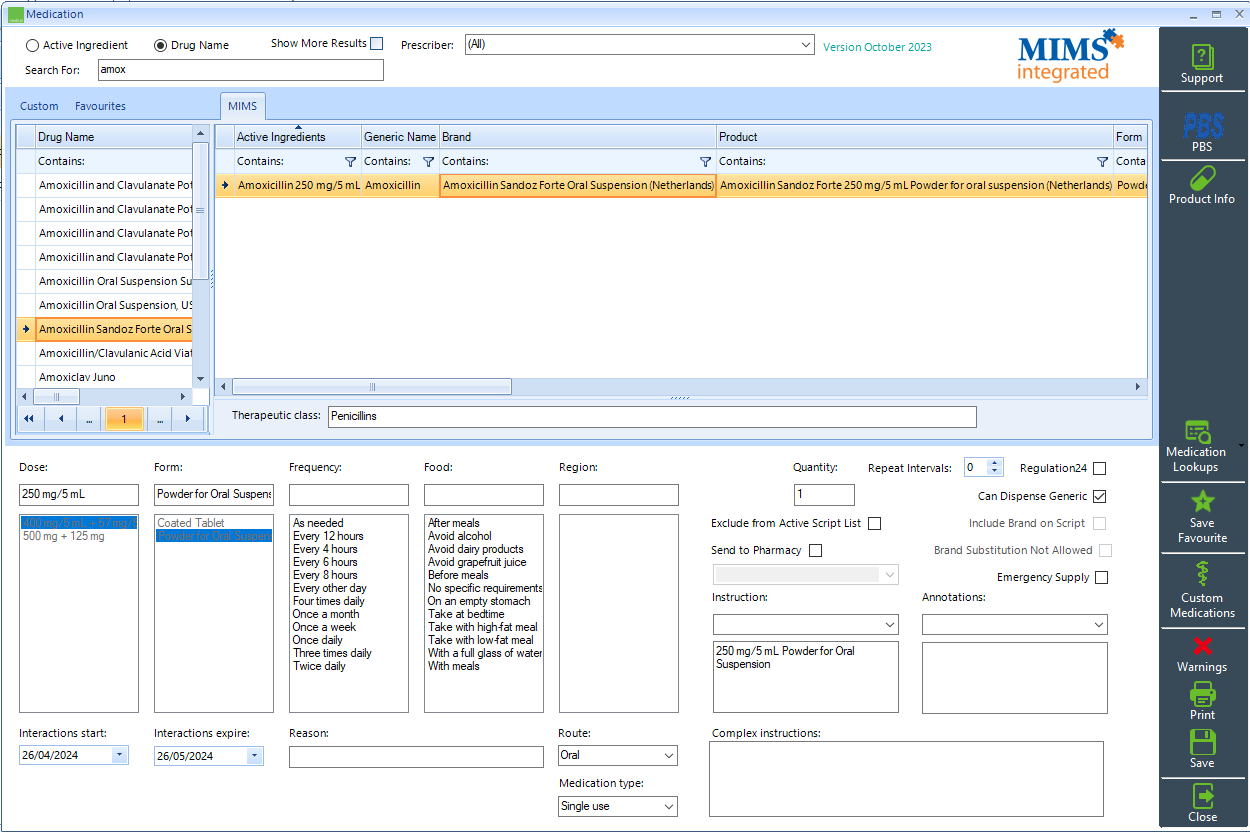Select 'Three times daily' frequency
This screenshot has width=1250, height=832.
click(x=332, y=653)
